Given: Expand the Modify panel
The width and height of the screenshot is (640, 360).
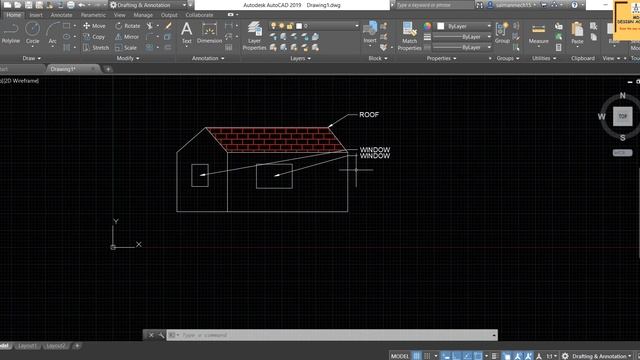Looking at the screenshot, I should coord(128,58).
